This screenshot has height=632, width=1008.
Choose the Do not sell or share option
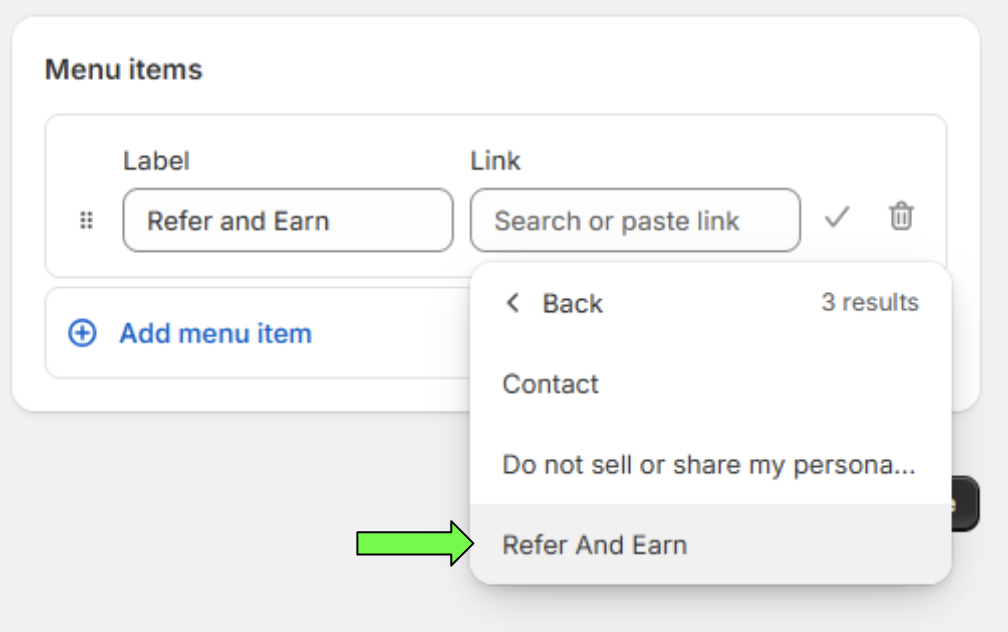710,464
